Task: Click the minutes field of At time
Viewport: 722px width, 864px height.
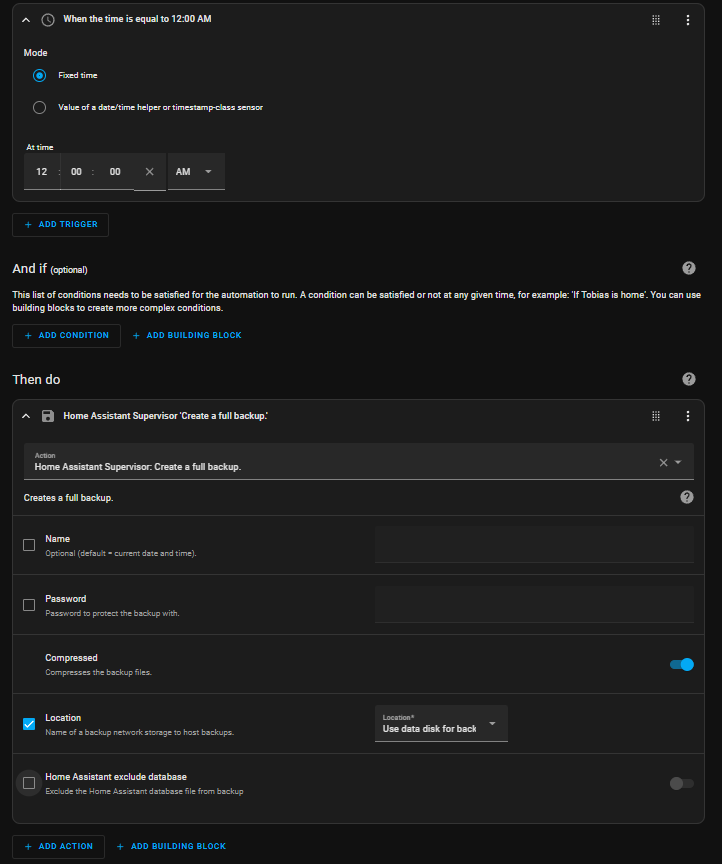Action: point(77,172)
